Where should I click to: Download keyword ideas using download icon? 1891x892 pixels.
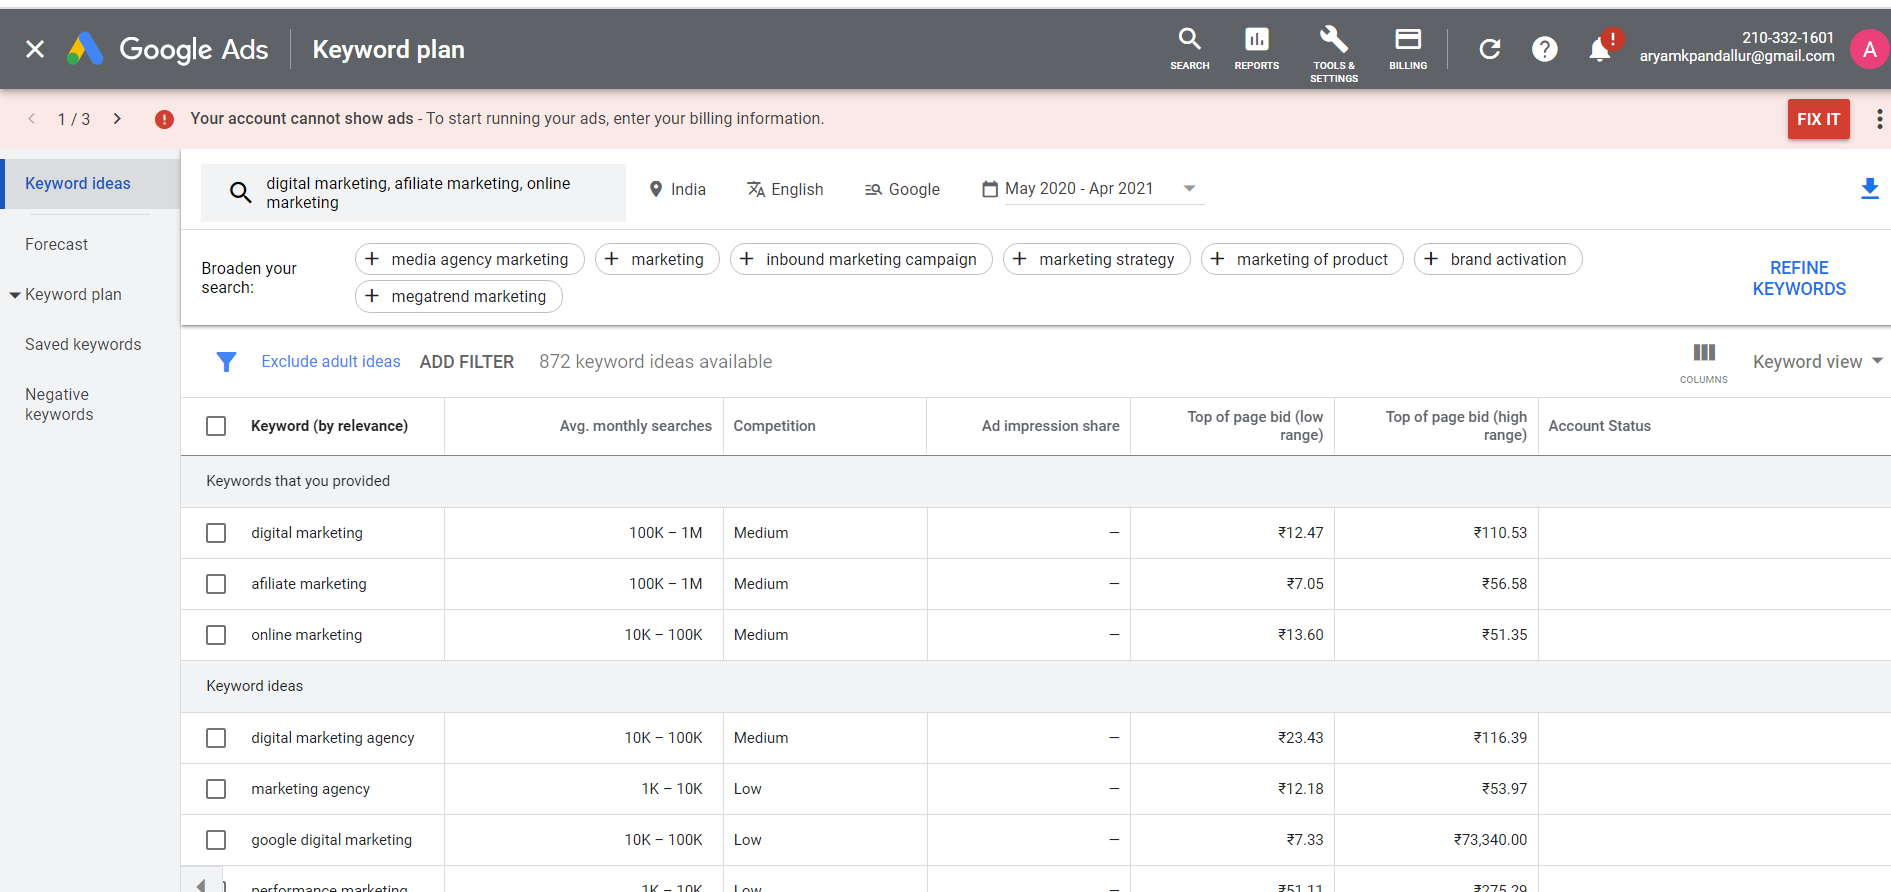1869,188
